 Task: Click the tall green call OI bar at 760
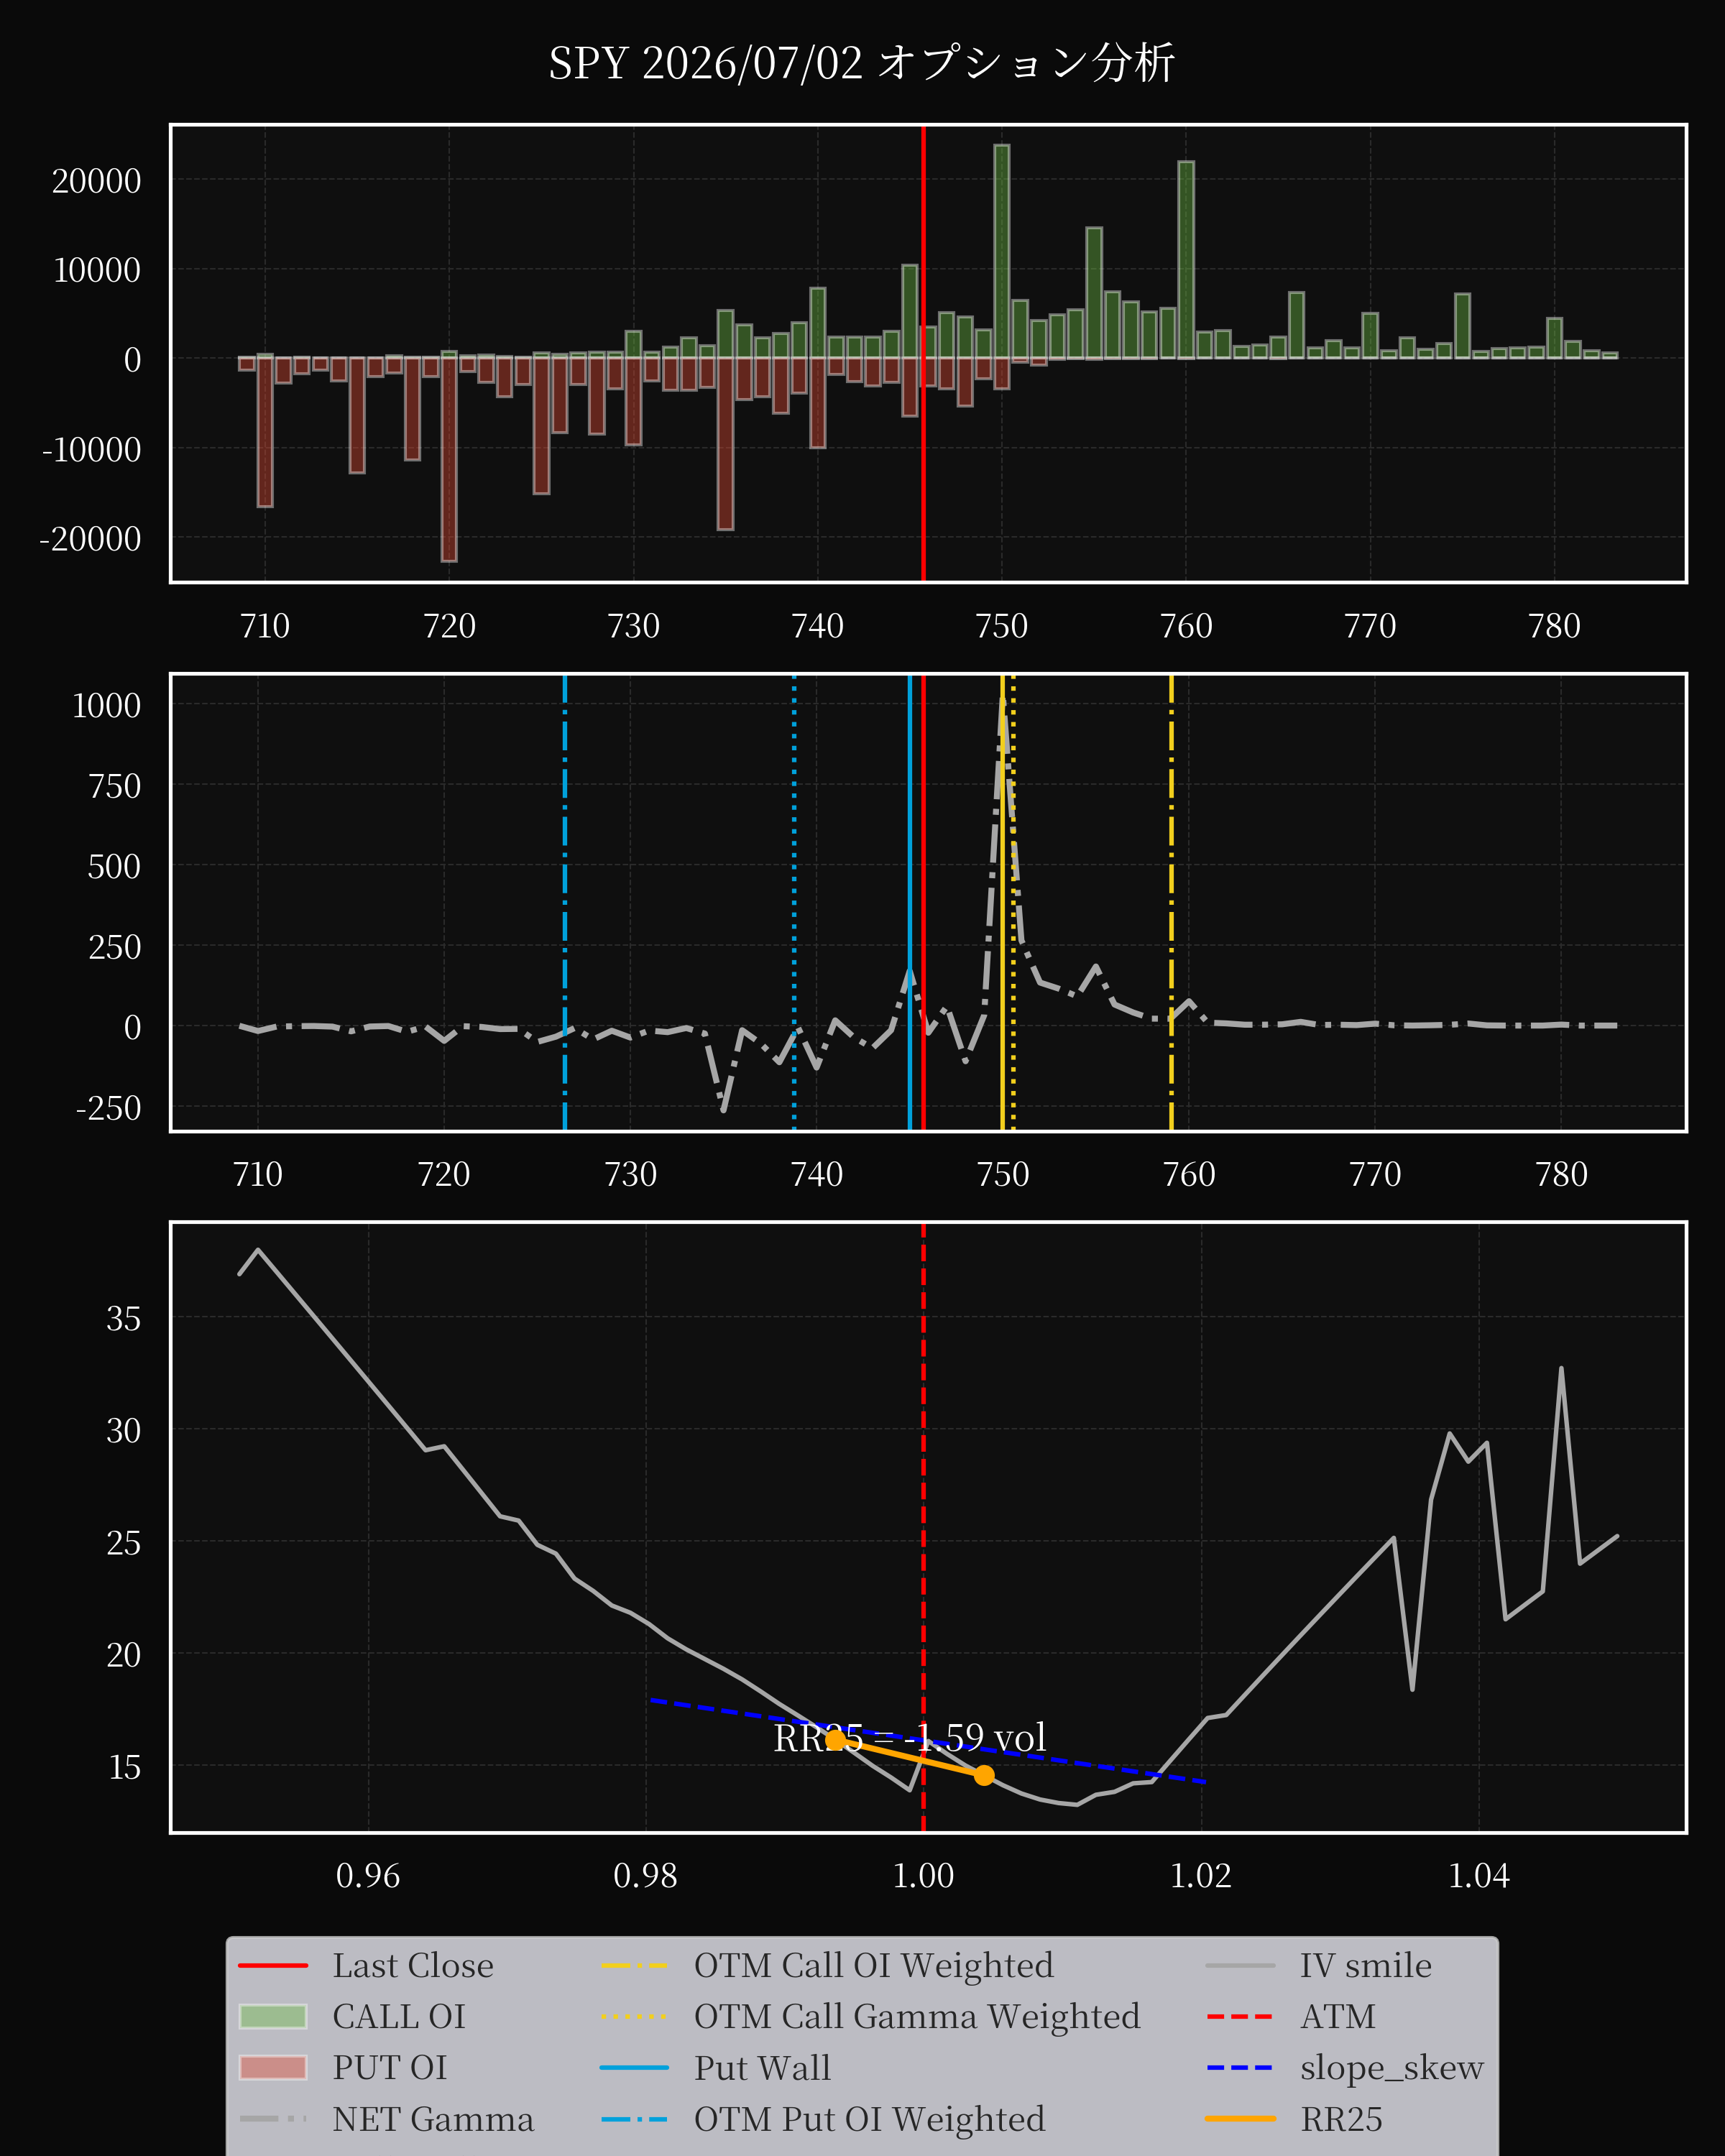coord(1186,260)
